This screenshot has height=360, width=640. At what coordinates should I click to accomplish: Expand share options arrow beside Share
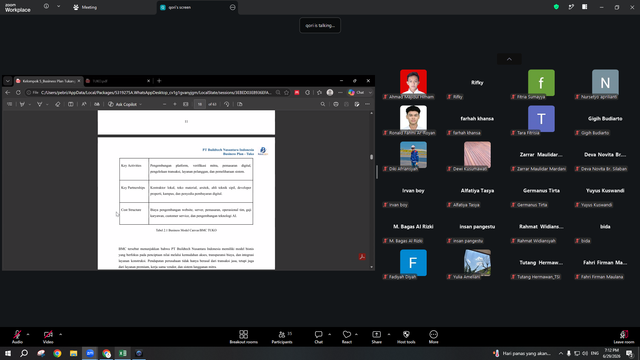388,334
